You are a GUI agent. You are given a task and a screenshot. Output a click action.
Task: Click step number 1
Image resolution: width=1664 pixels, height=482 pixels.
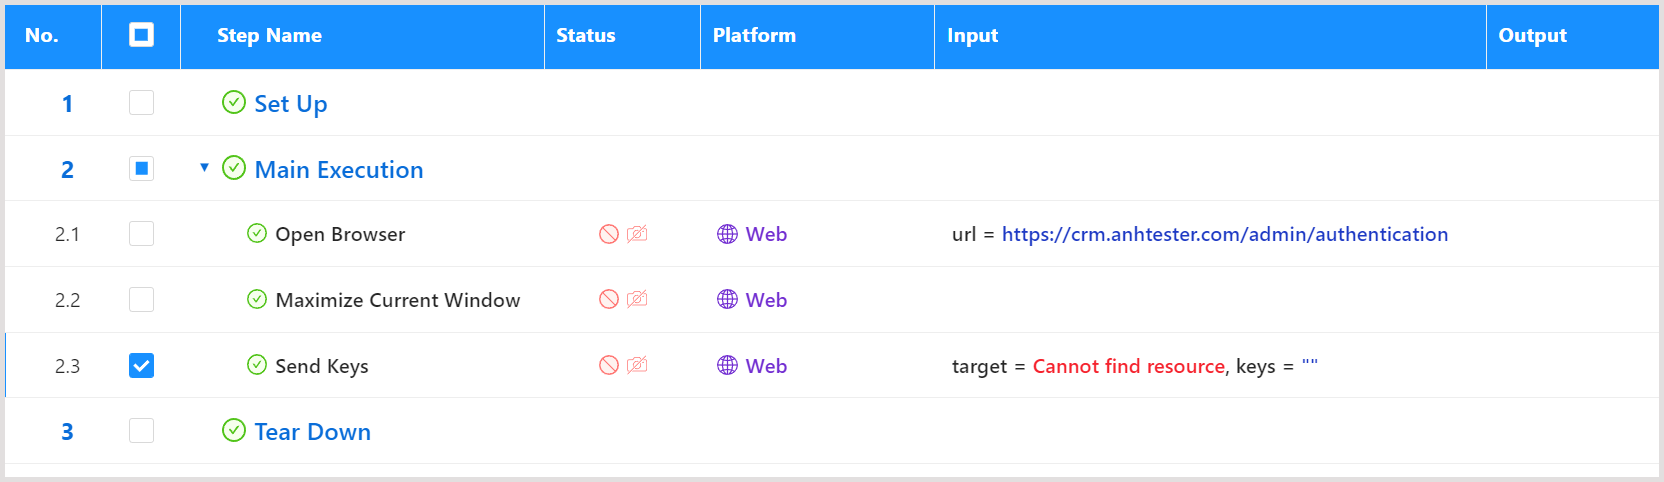pos(67,104)
